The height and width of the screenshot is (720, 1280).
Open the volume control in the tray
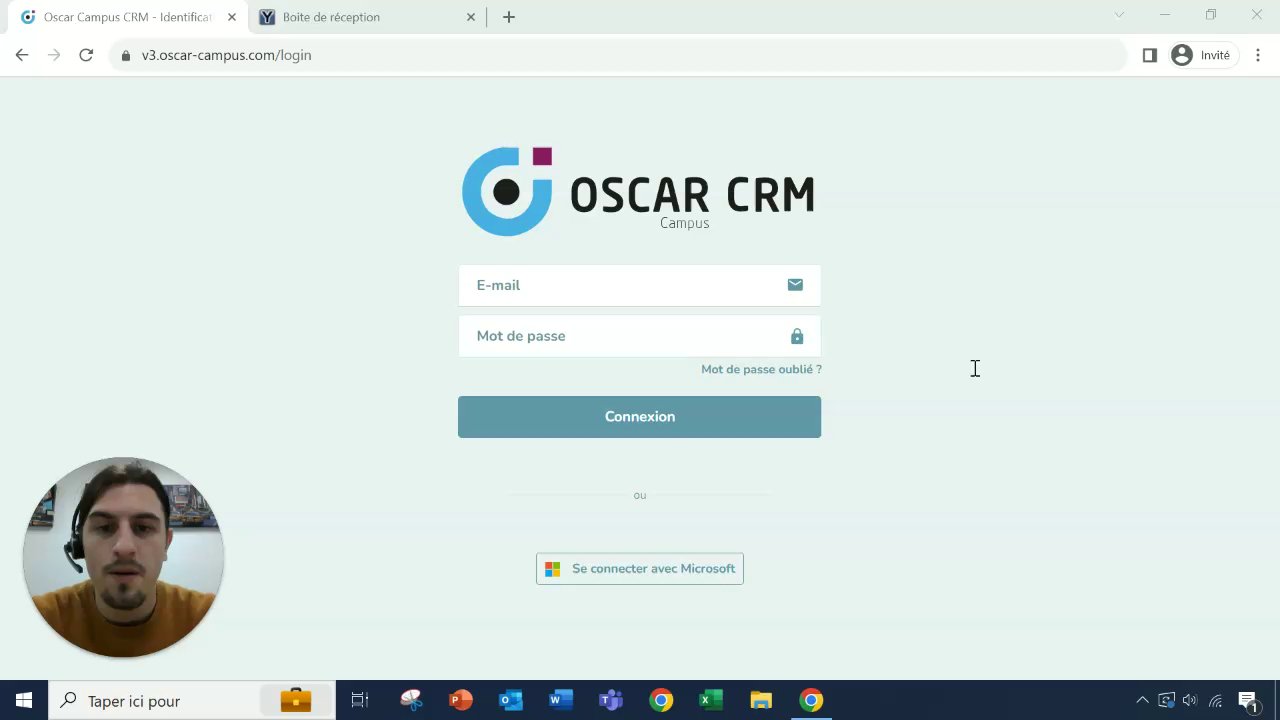click(1190, 701)
